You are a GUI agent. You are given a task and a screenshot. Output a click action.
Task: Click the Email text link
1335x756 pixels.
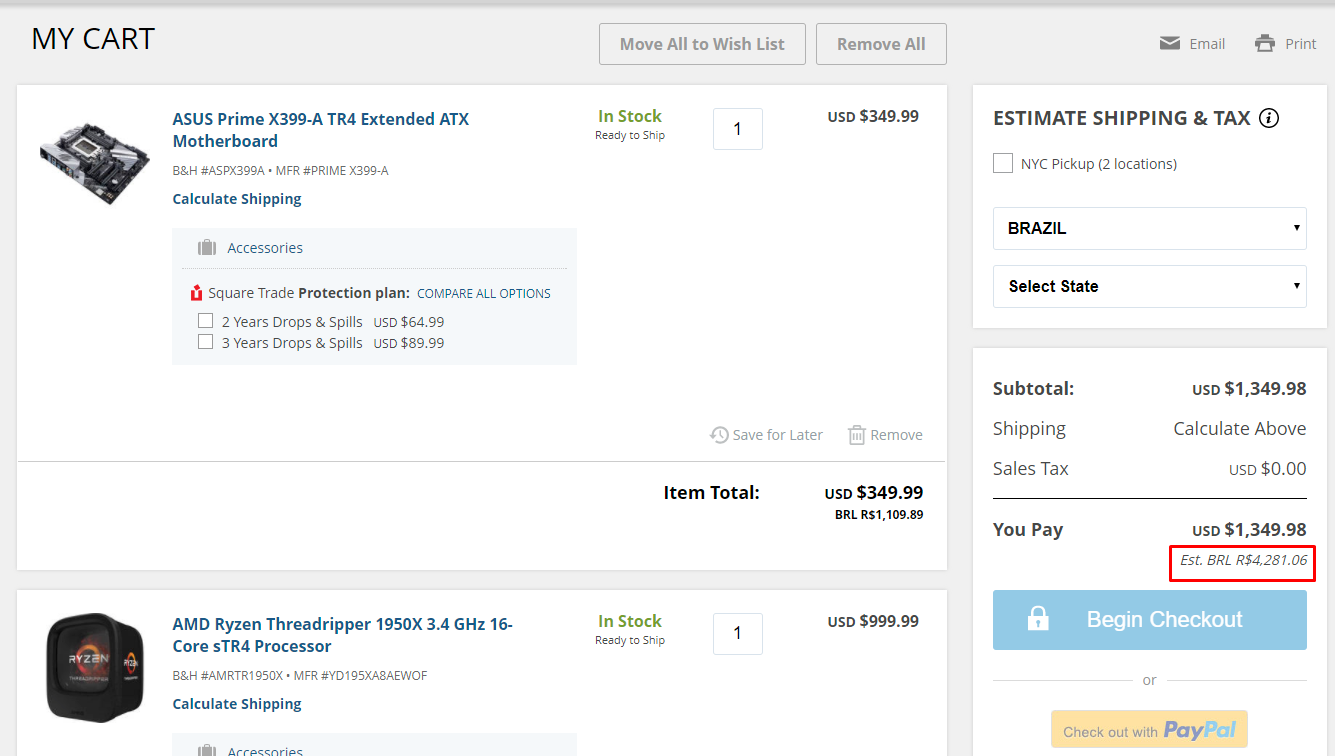[1207, 44]
